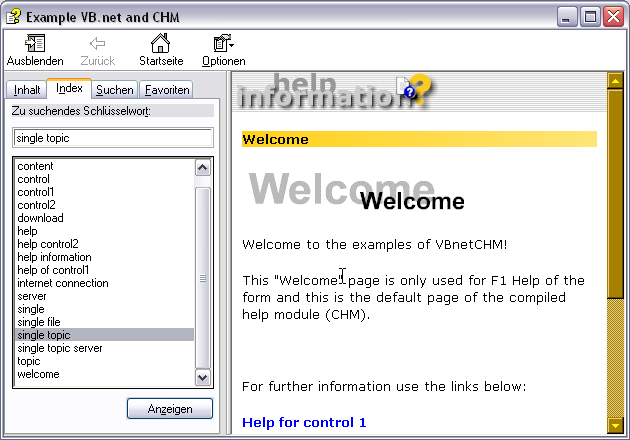Viewport: 630px width, 440px height.
Task: Pick 'welcome' keyword in the index
Action: [x=38, y=374]
